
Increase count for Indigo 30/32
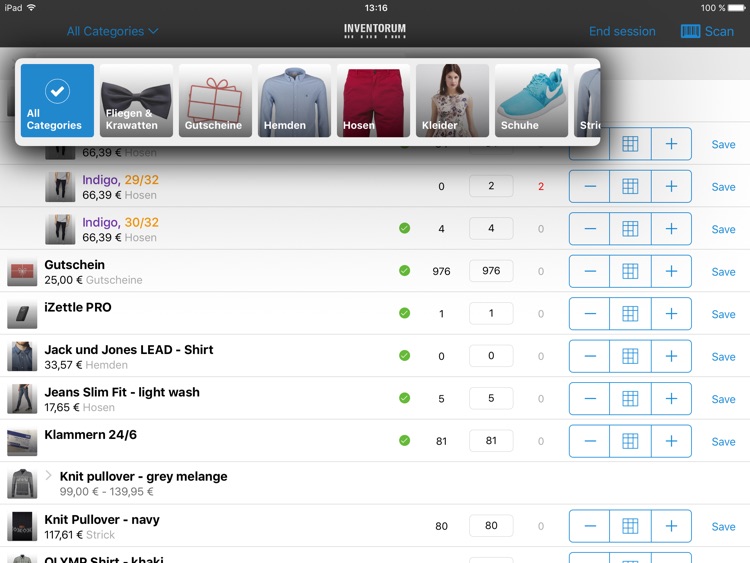[671, 229]
